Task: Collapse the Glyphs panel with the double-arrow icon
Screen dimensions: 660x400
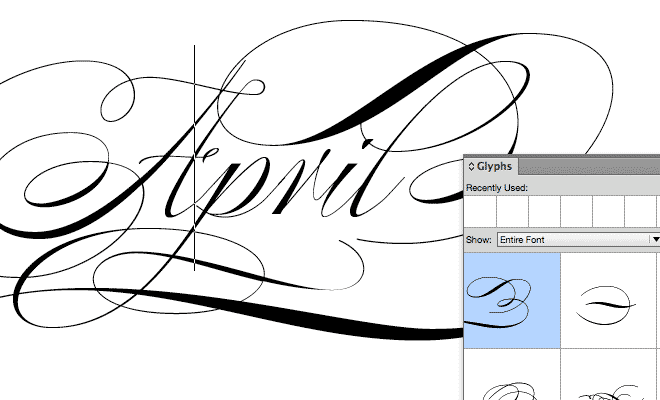Action: 471,167
